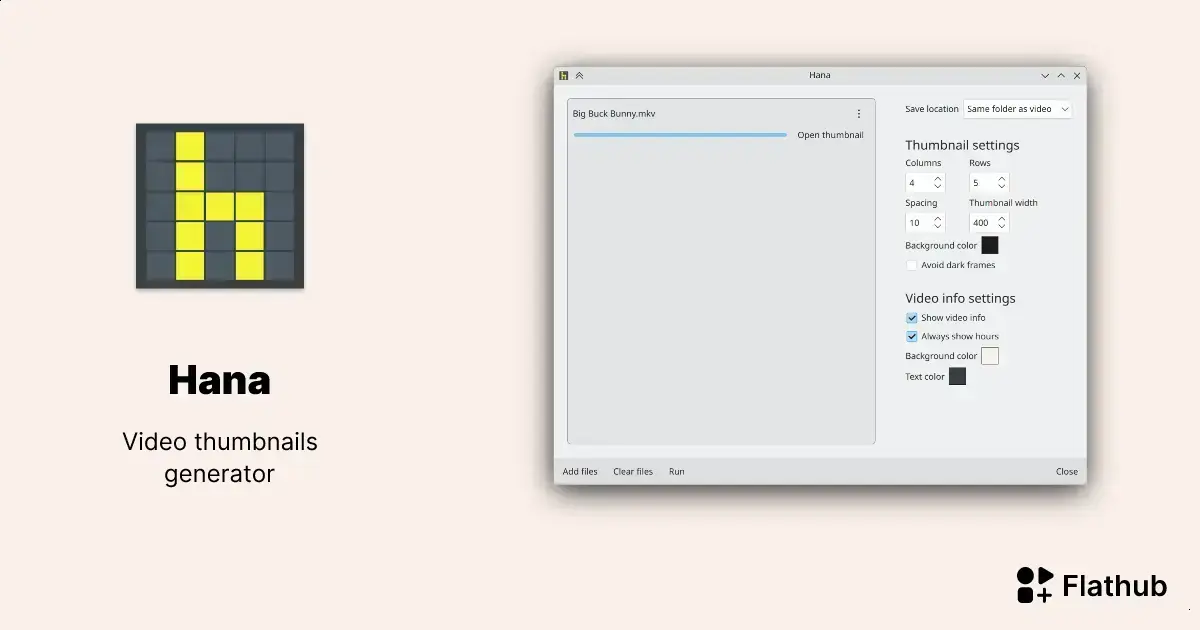Pick video info Background color light swatch
The image size is (1200, 630).
point(990,356)
